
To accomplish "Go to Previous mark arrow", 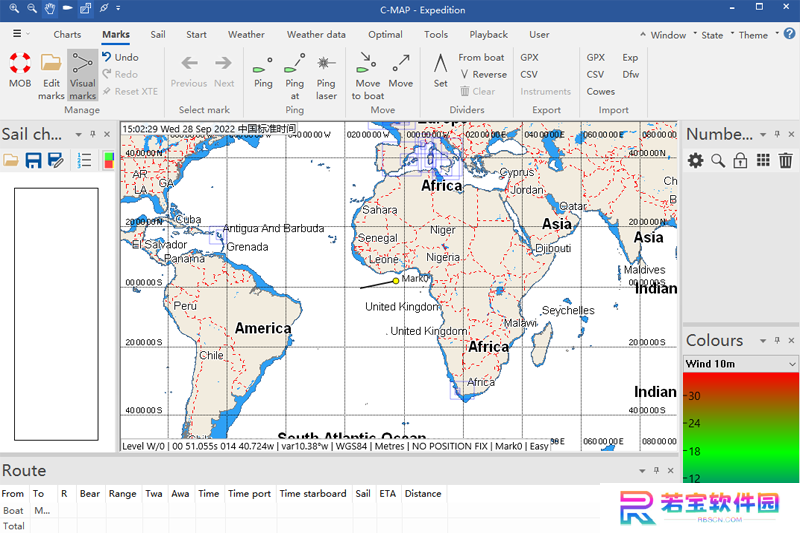I will tap(189, 63).
